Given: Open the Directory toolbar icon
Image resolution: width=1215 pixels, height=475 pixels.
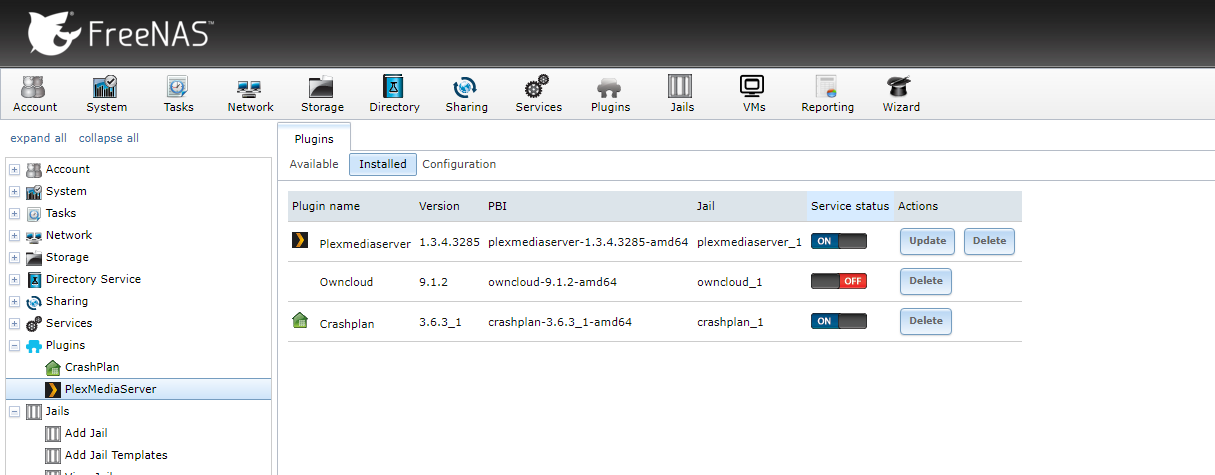Looking at the screenshot, I should coord(394,95).
